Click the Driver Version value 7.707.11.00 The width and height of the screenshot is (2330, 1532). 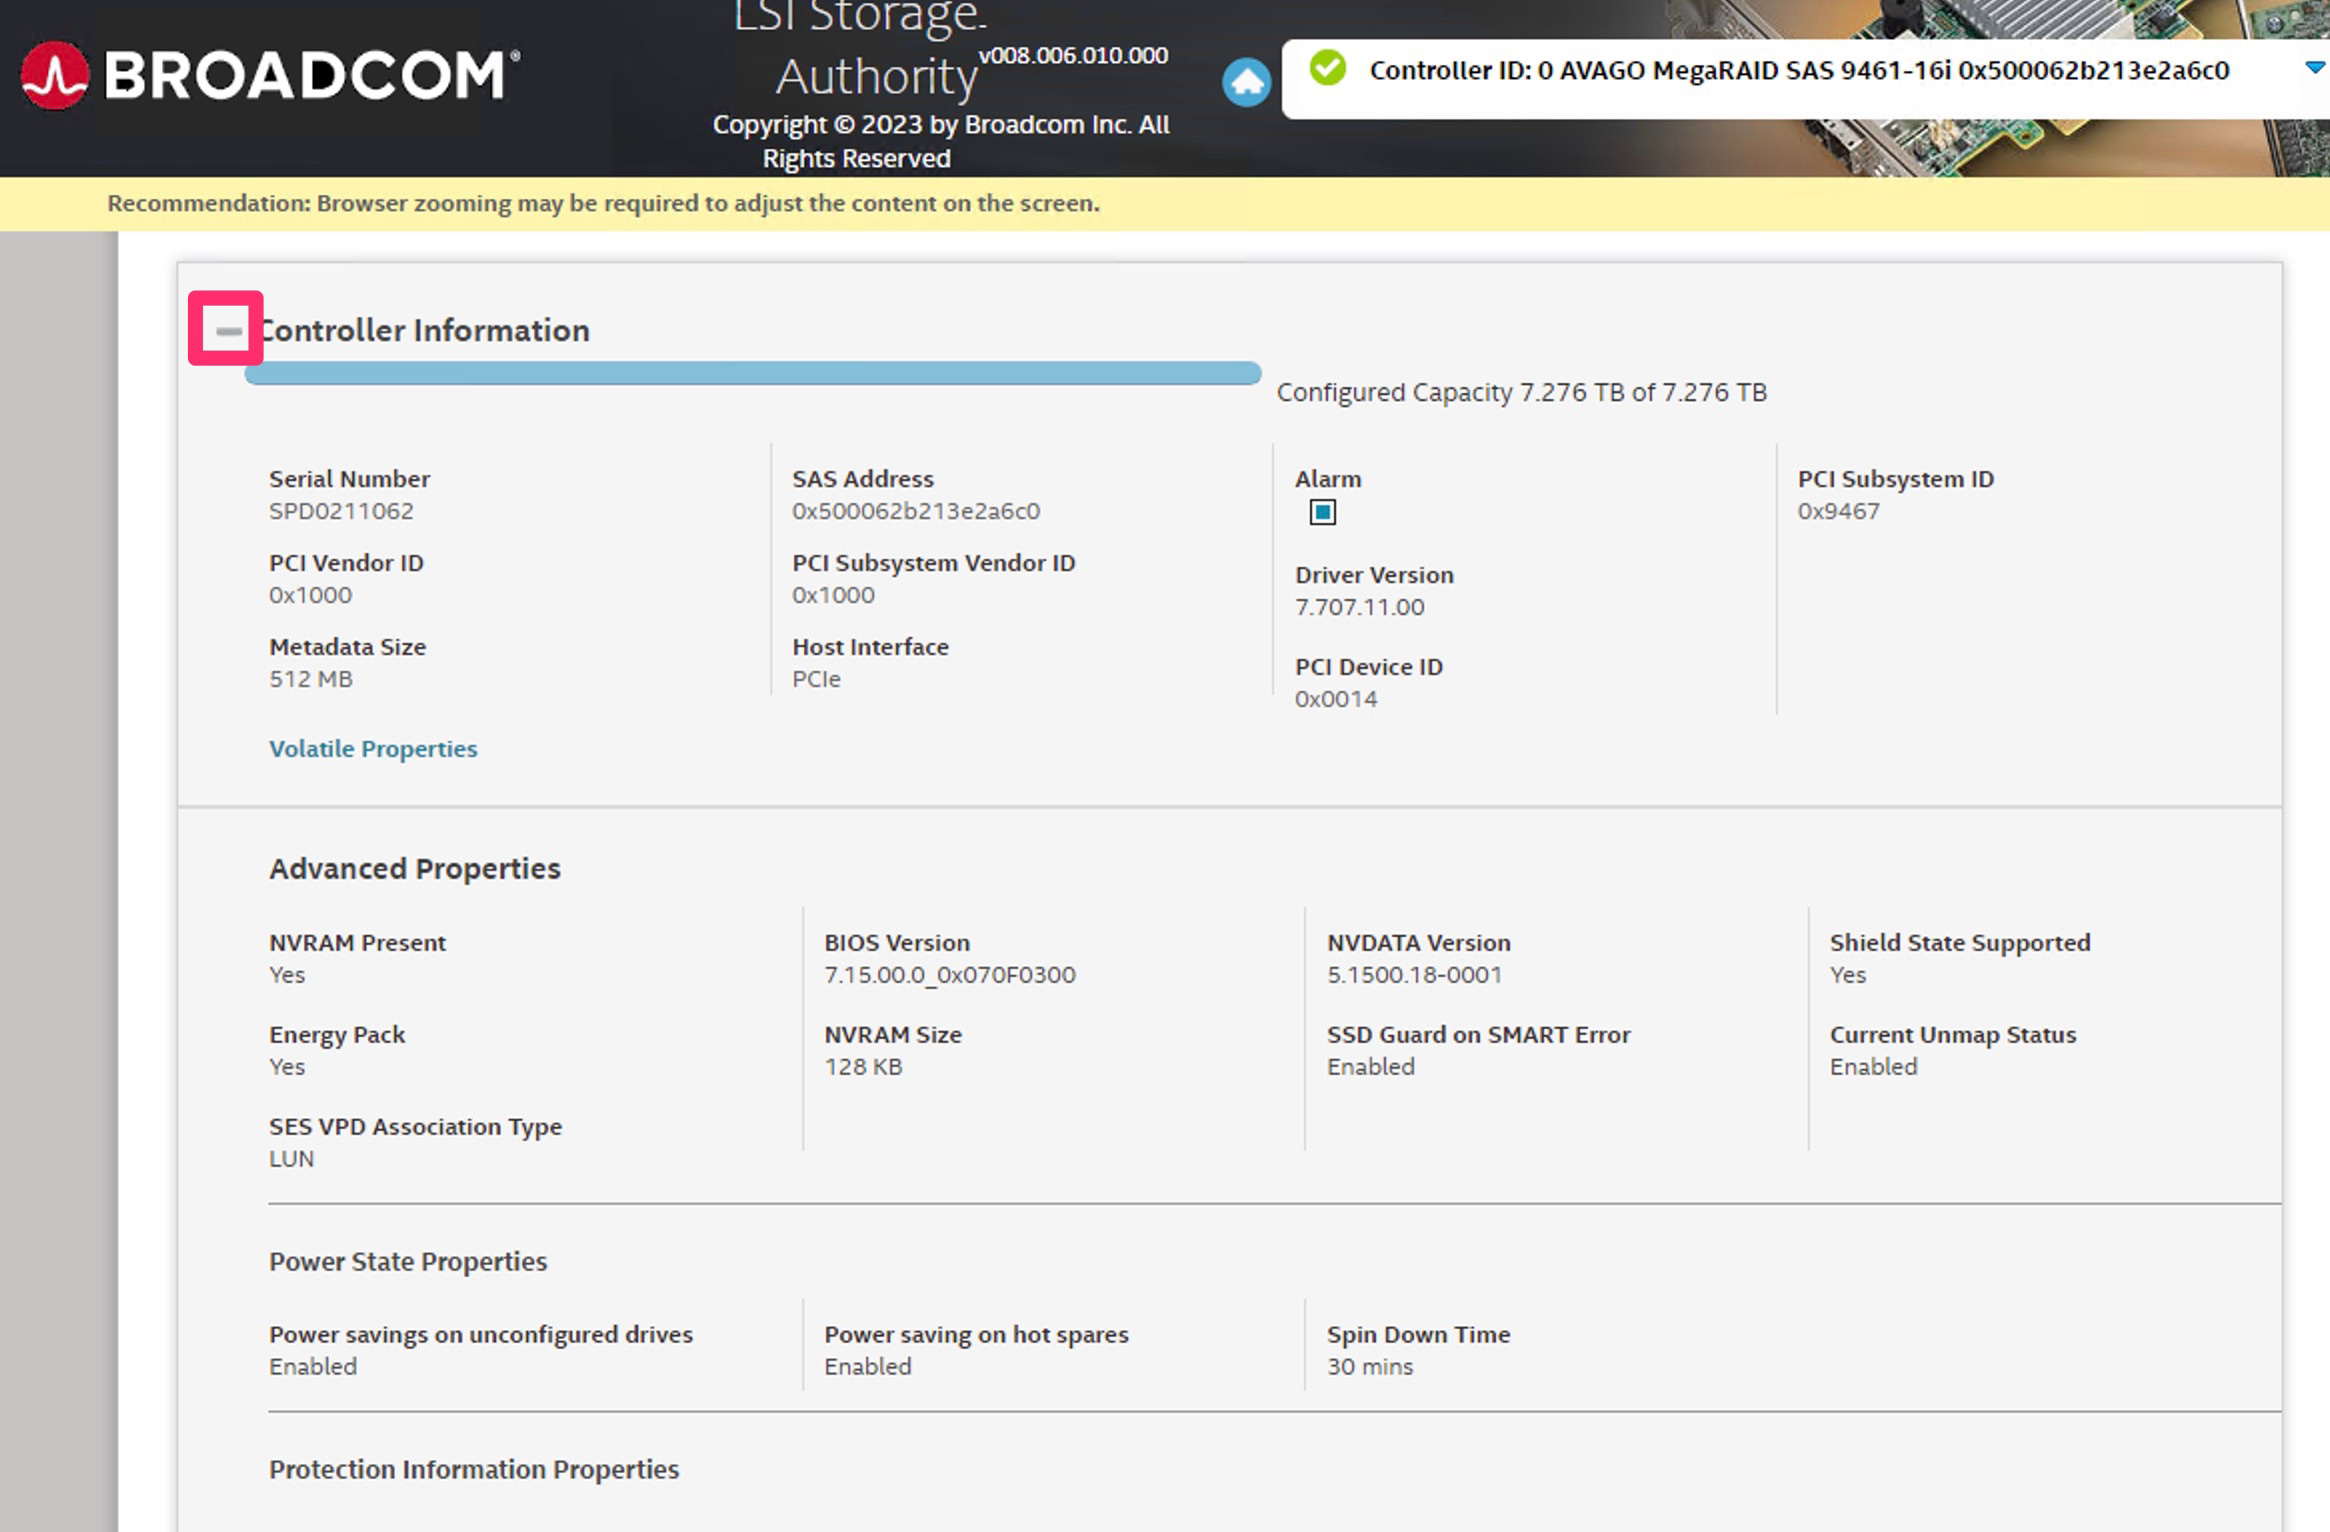pyautogui.click(x=1359, y=607)
